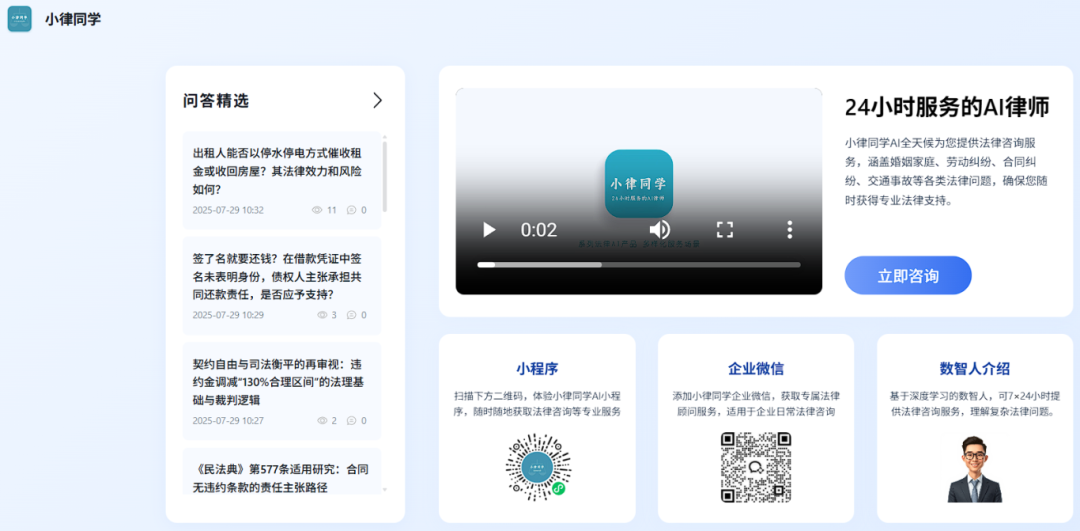Click the video progress bar
1080x531 pixels.
(638, 265)
